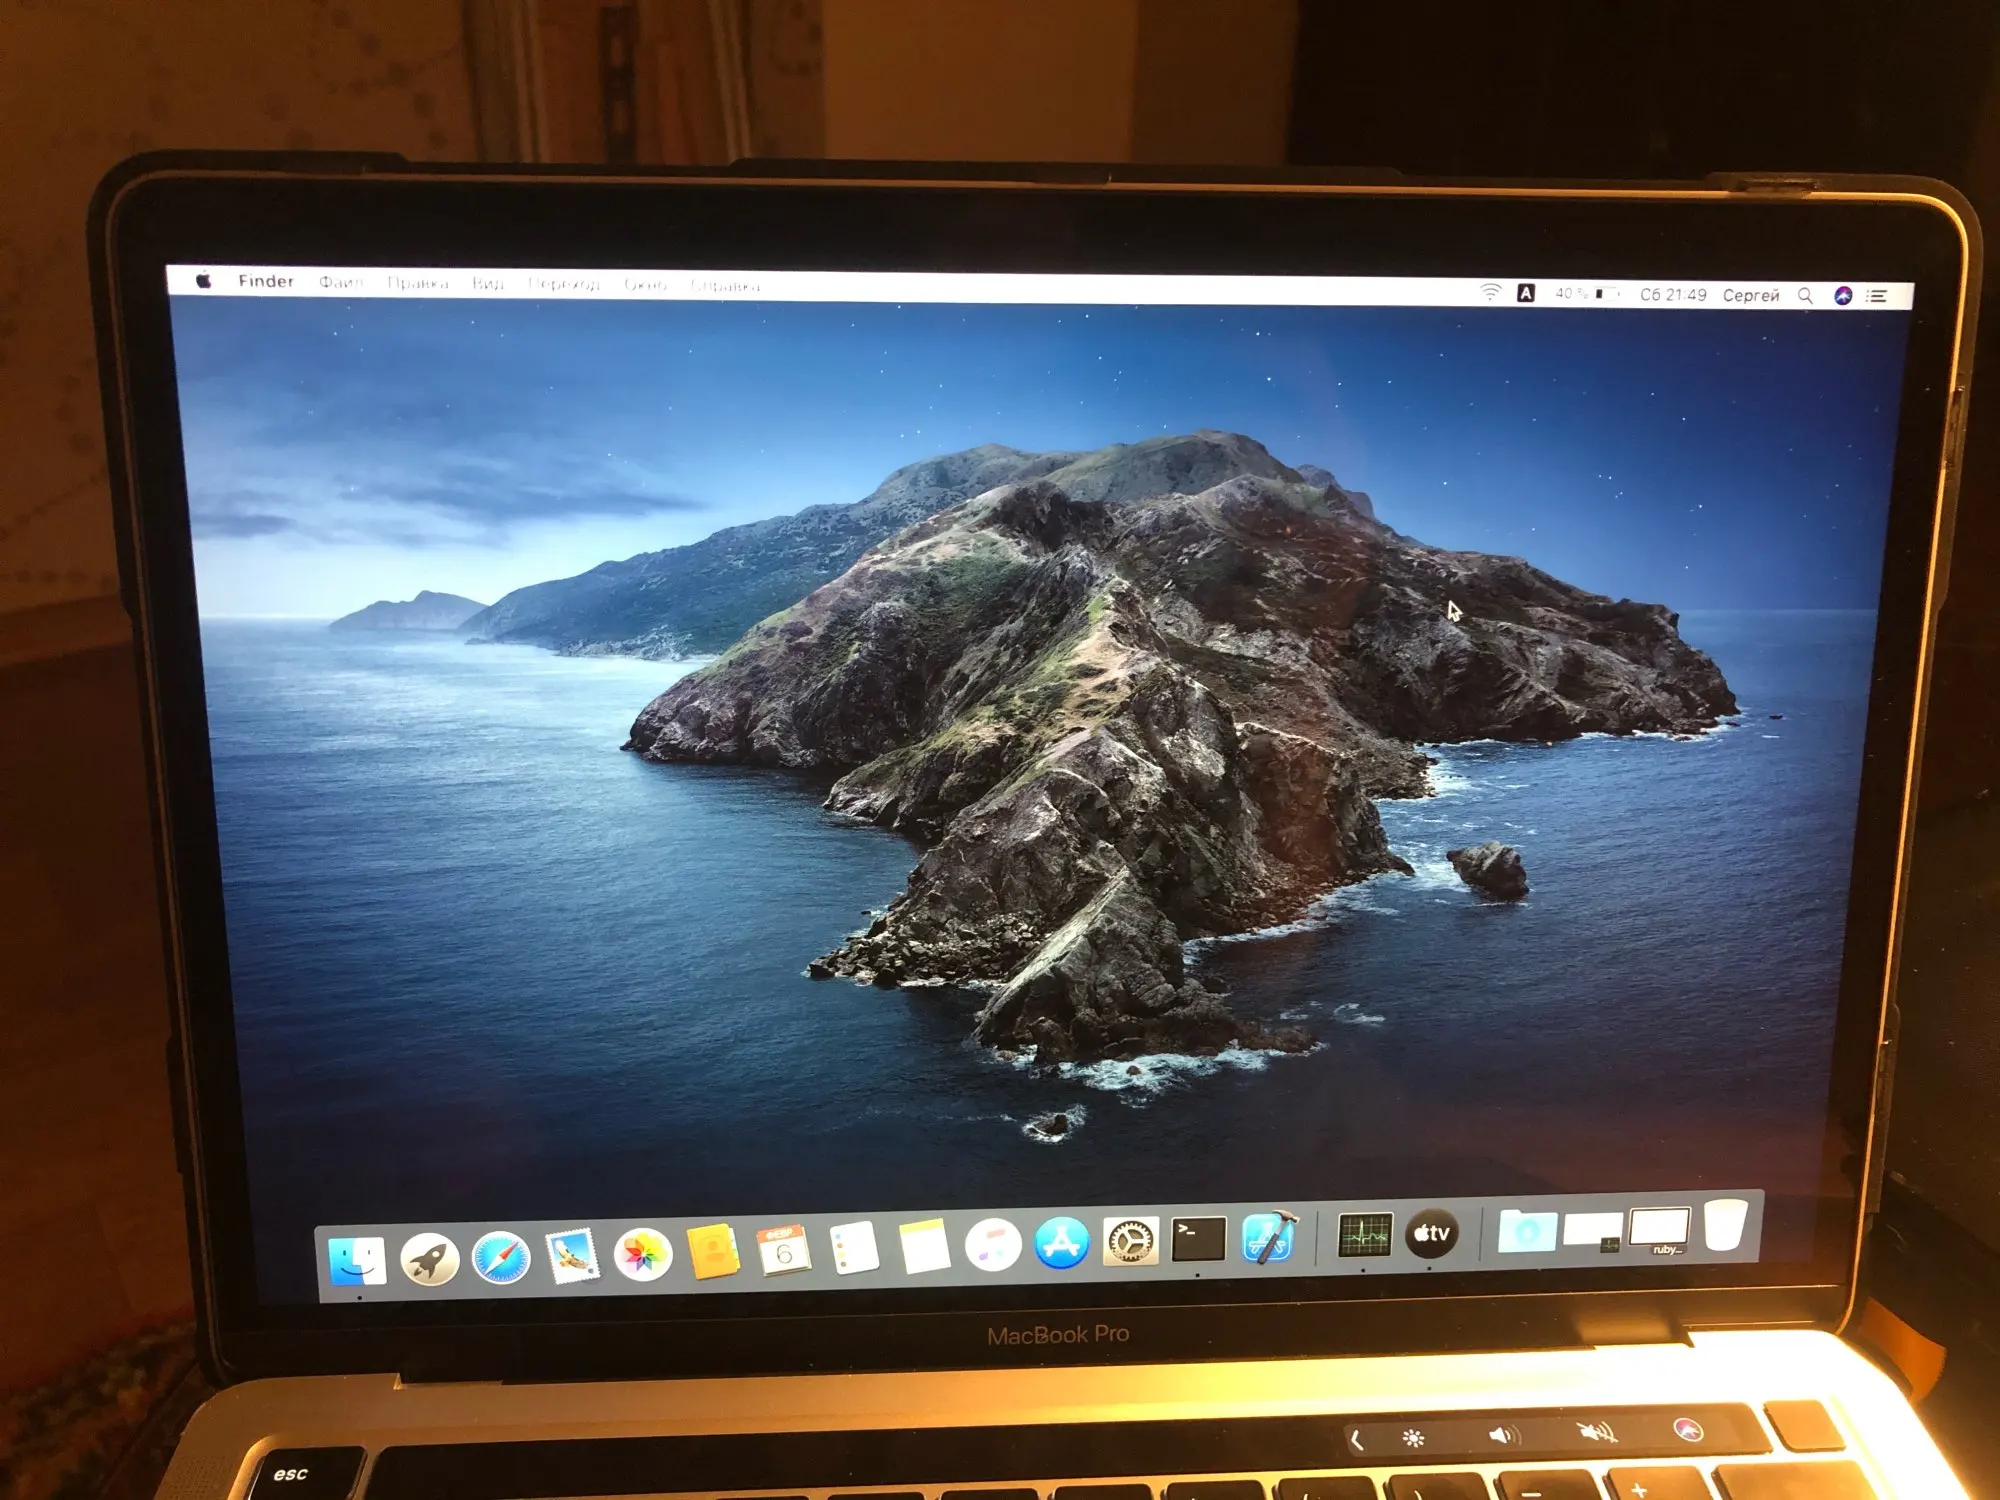Open Notification Center list icon
This screenshot has height=1500, width=2000.
tap(1878, 296)
